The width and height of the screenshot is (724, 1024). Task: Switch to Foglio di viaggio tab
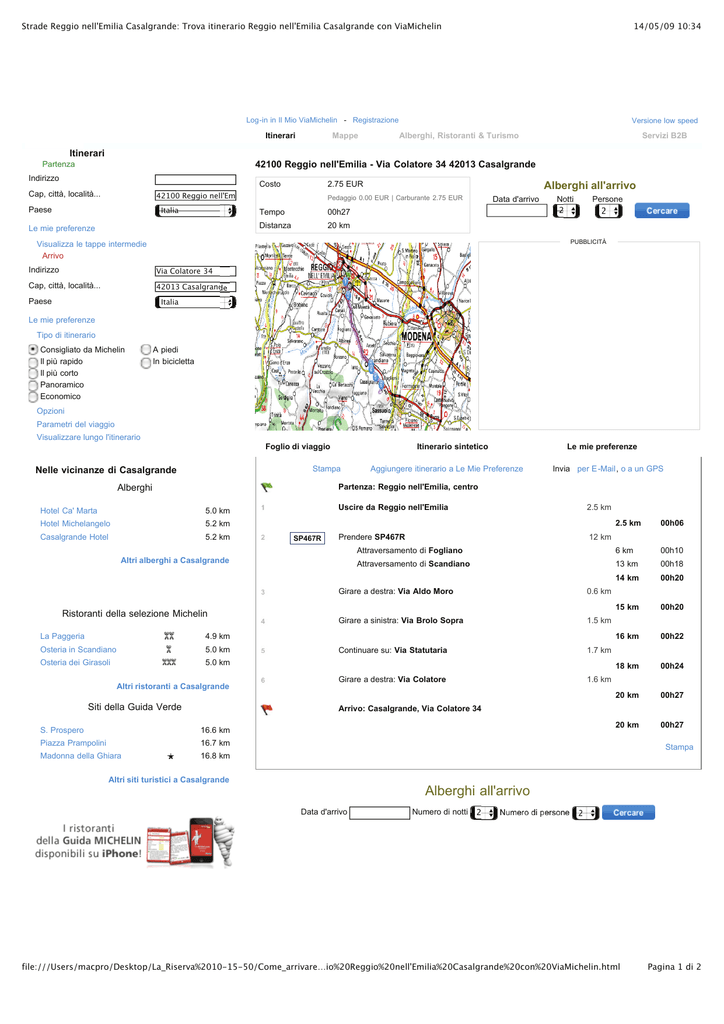pos(298,447)
